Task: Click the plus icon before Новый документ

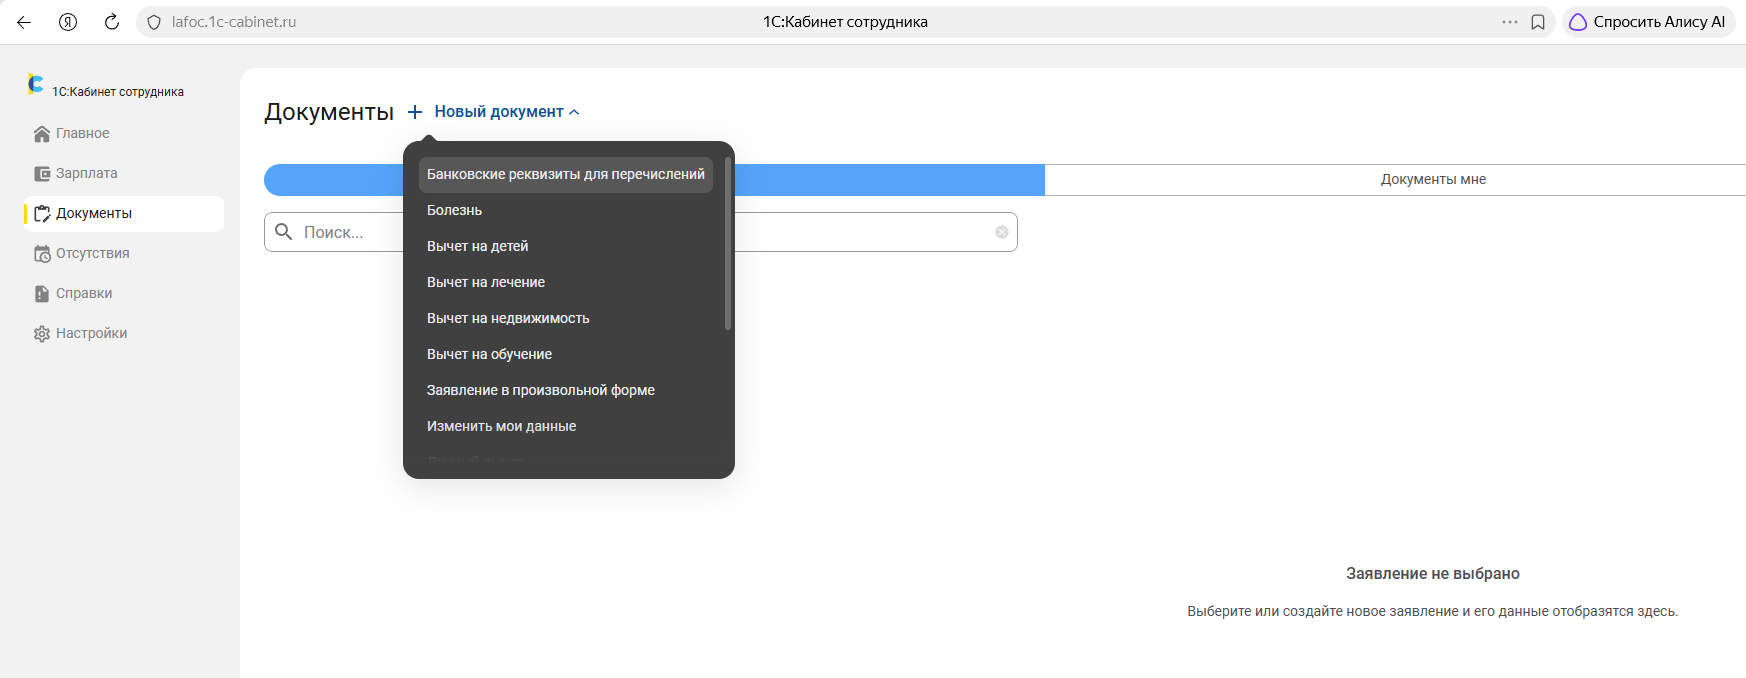Action: click(x=415, y=112)
